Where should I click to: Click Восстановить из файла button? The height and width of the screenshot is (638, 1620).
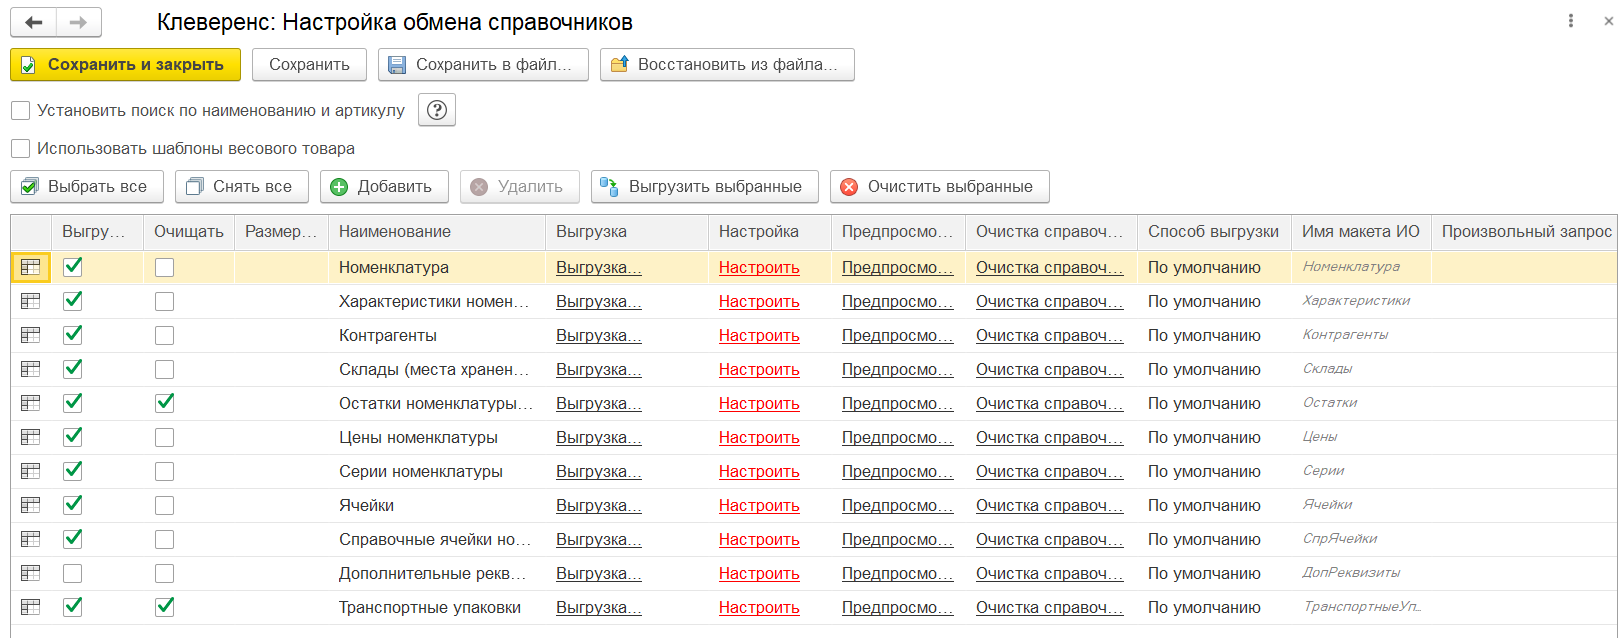tap(727, 64)
